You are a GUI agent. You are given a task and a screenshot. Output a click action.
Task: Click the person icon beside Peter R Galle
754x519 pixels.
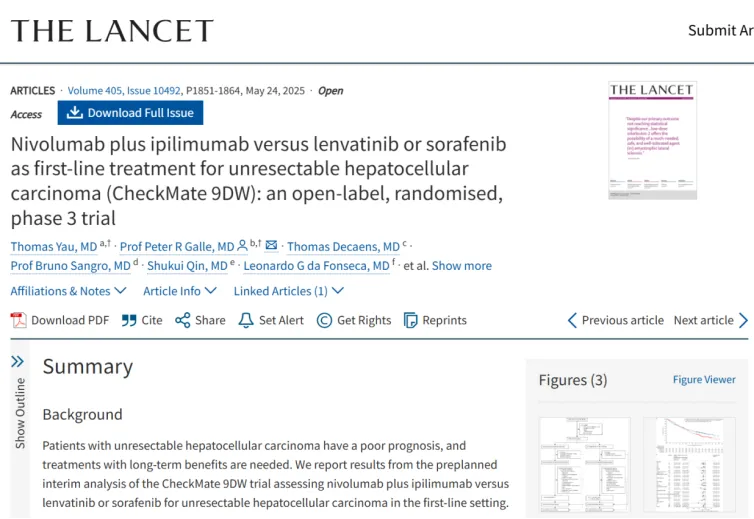point(242,245)
